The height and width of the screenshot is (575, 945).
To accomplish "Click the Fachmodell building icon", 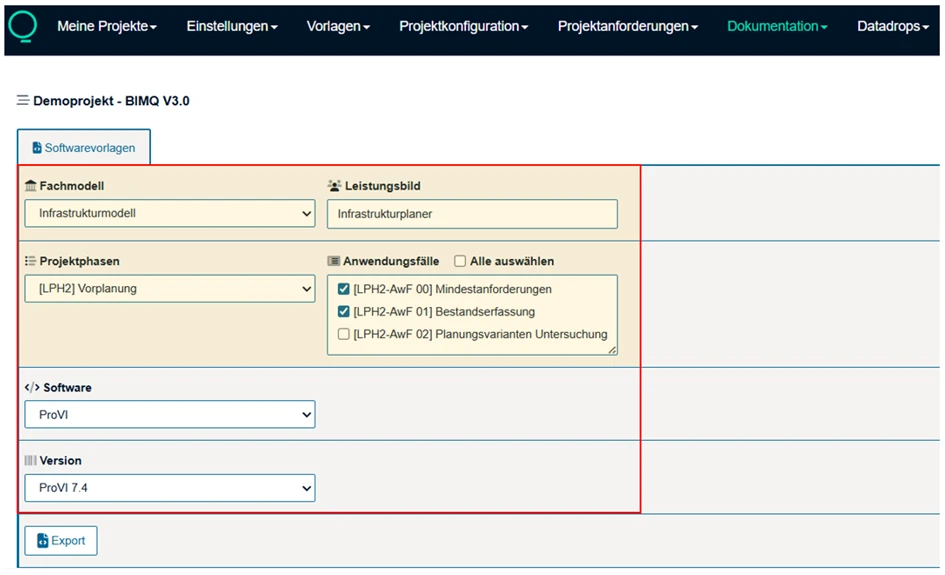I will pyautogui.click(x=31, y=186).
